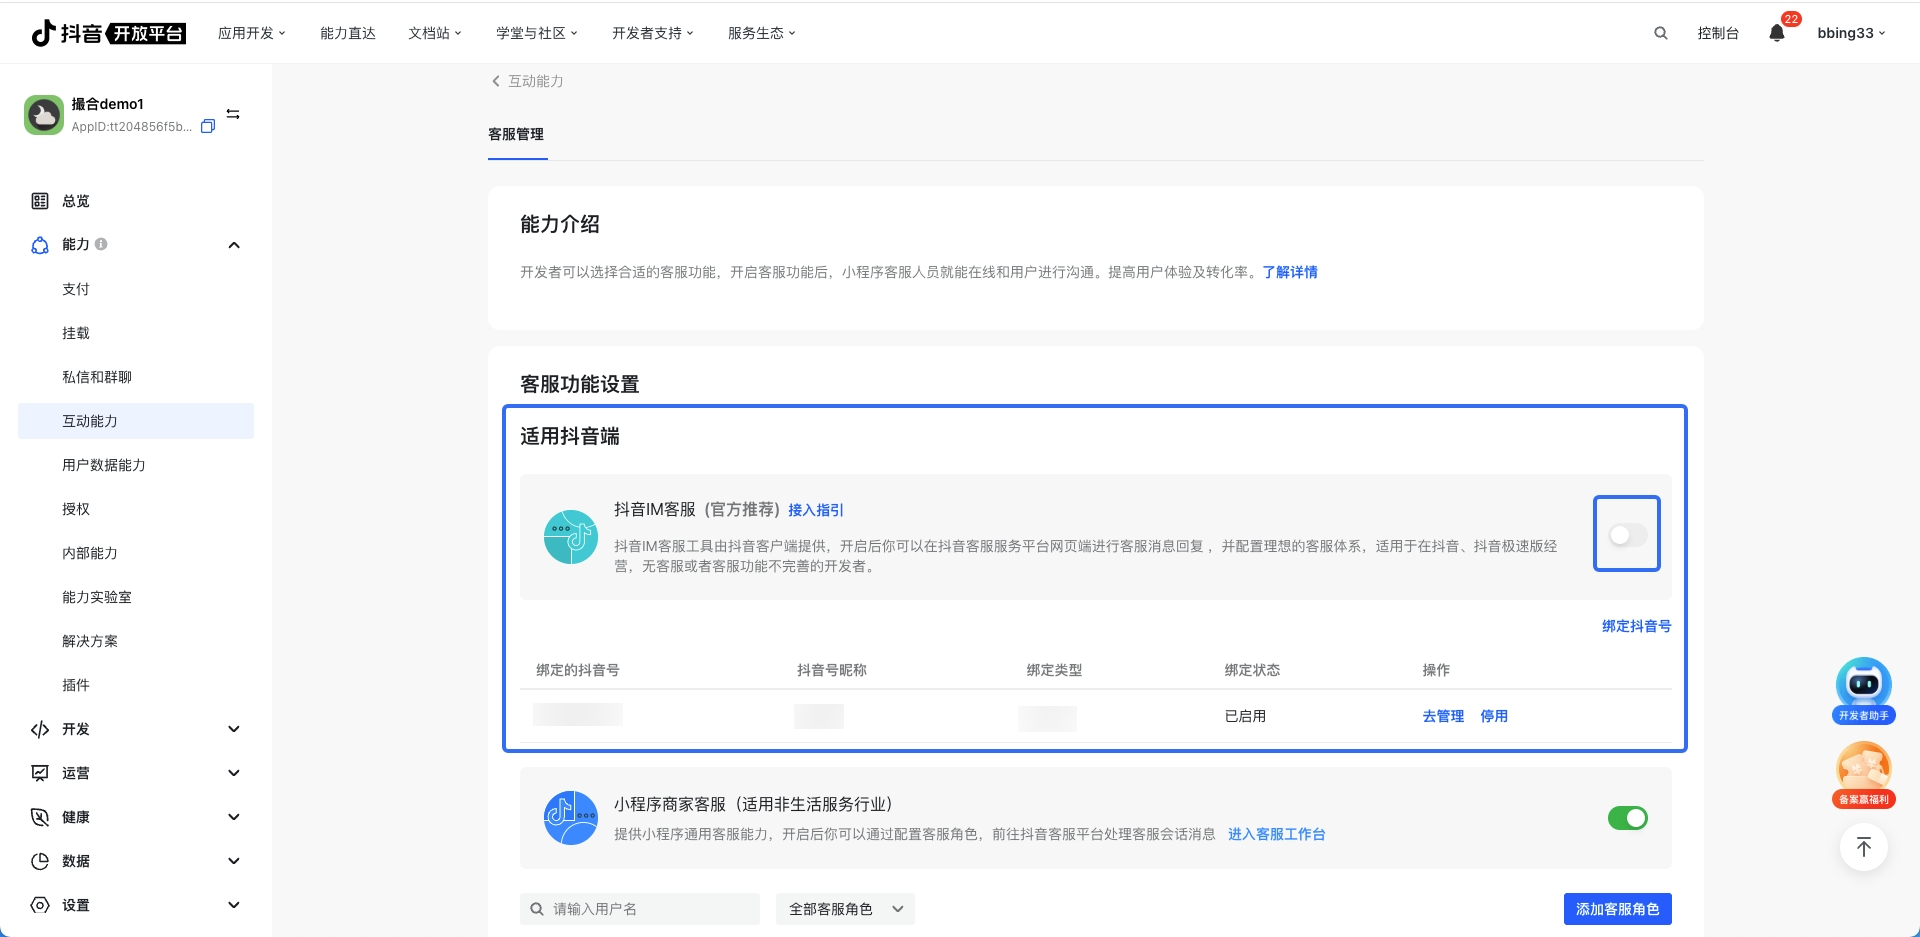Click the 互动能力 breadcrumb text

[x=536, y=81]
